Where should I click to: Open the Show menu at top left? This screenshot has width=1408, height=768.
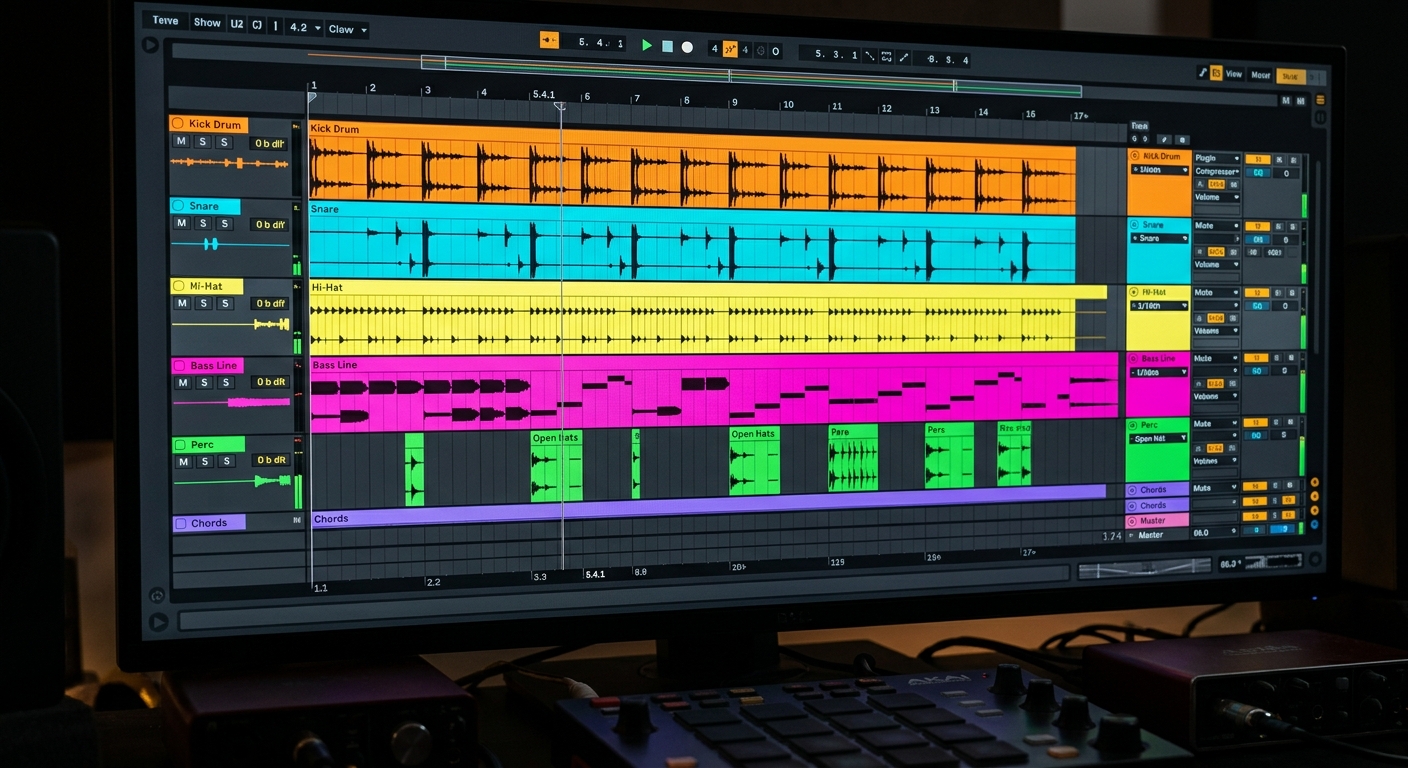click(207, 22)
